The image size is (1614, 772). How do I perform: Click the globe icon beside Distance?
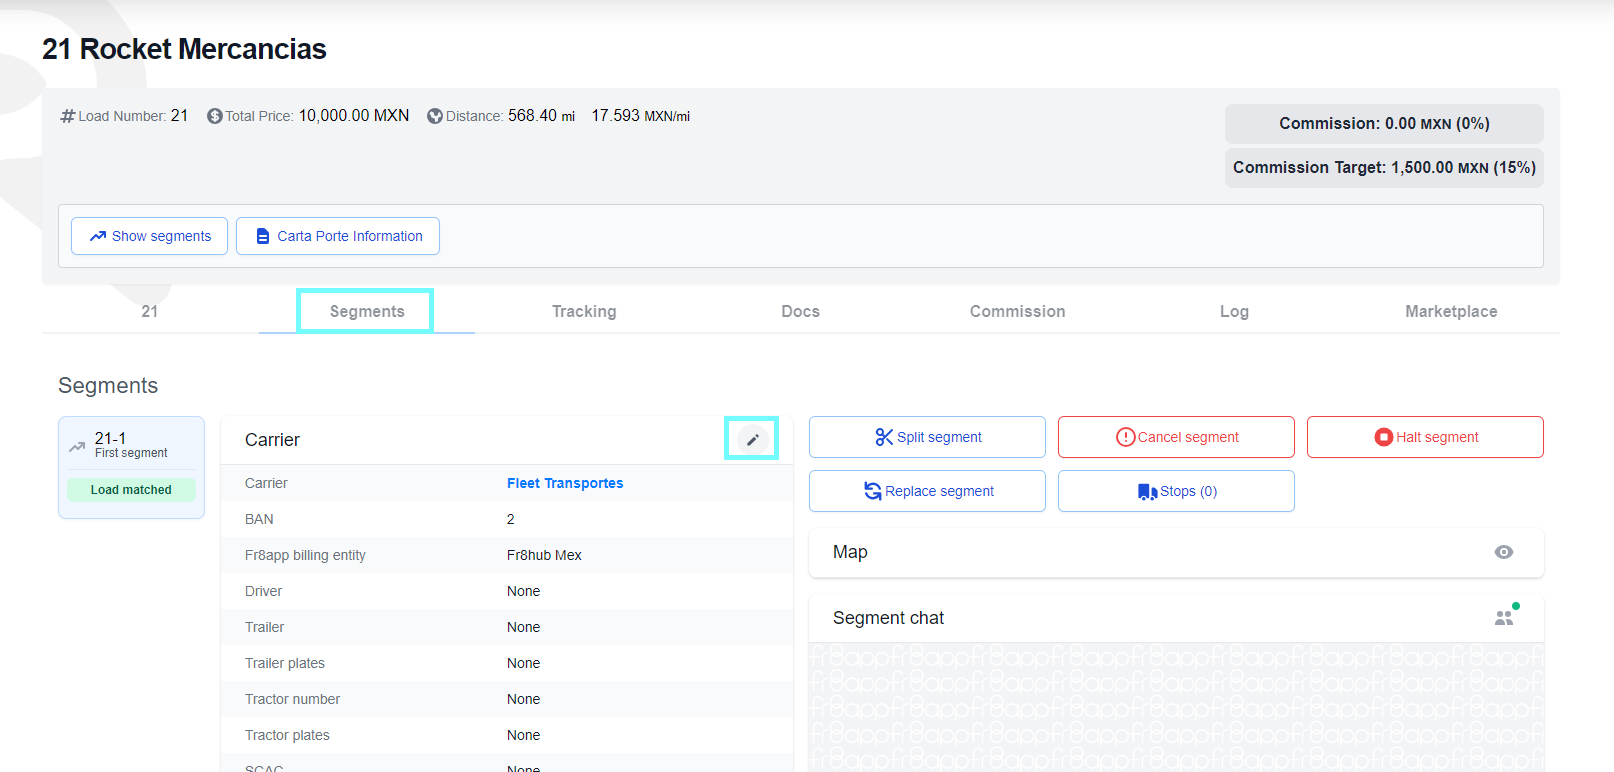(x=435, y=116)
